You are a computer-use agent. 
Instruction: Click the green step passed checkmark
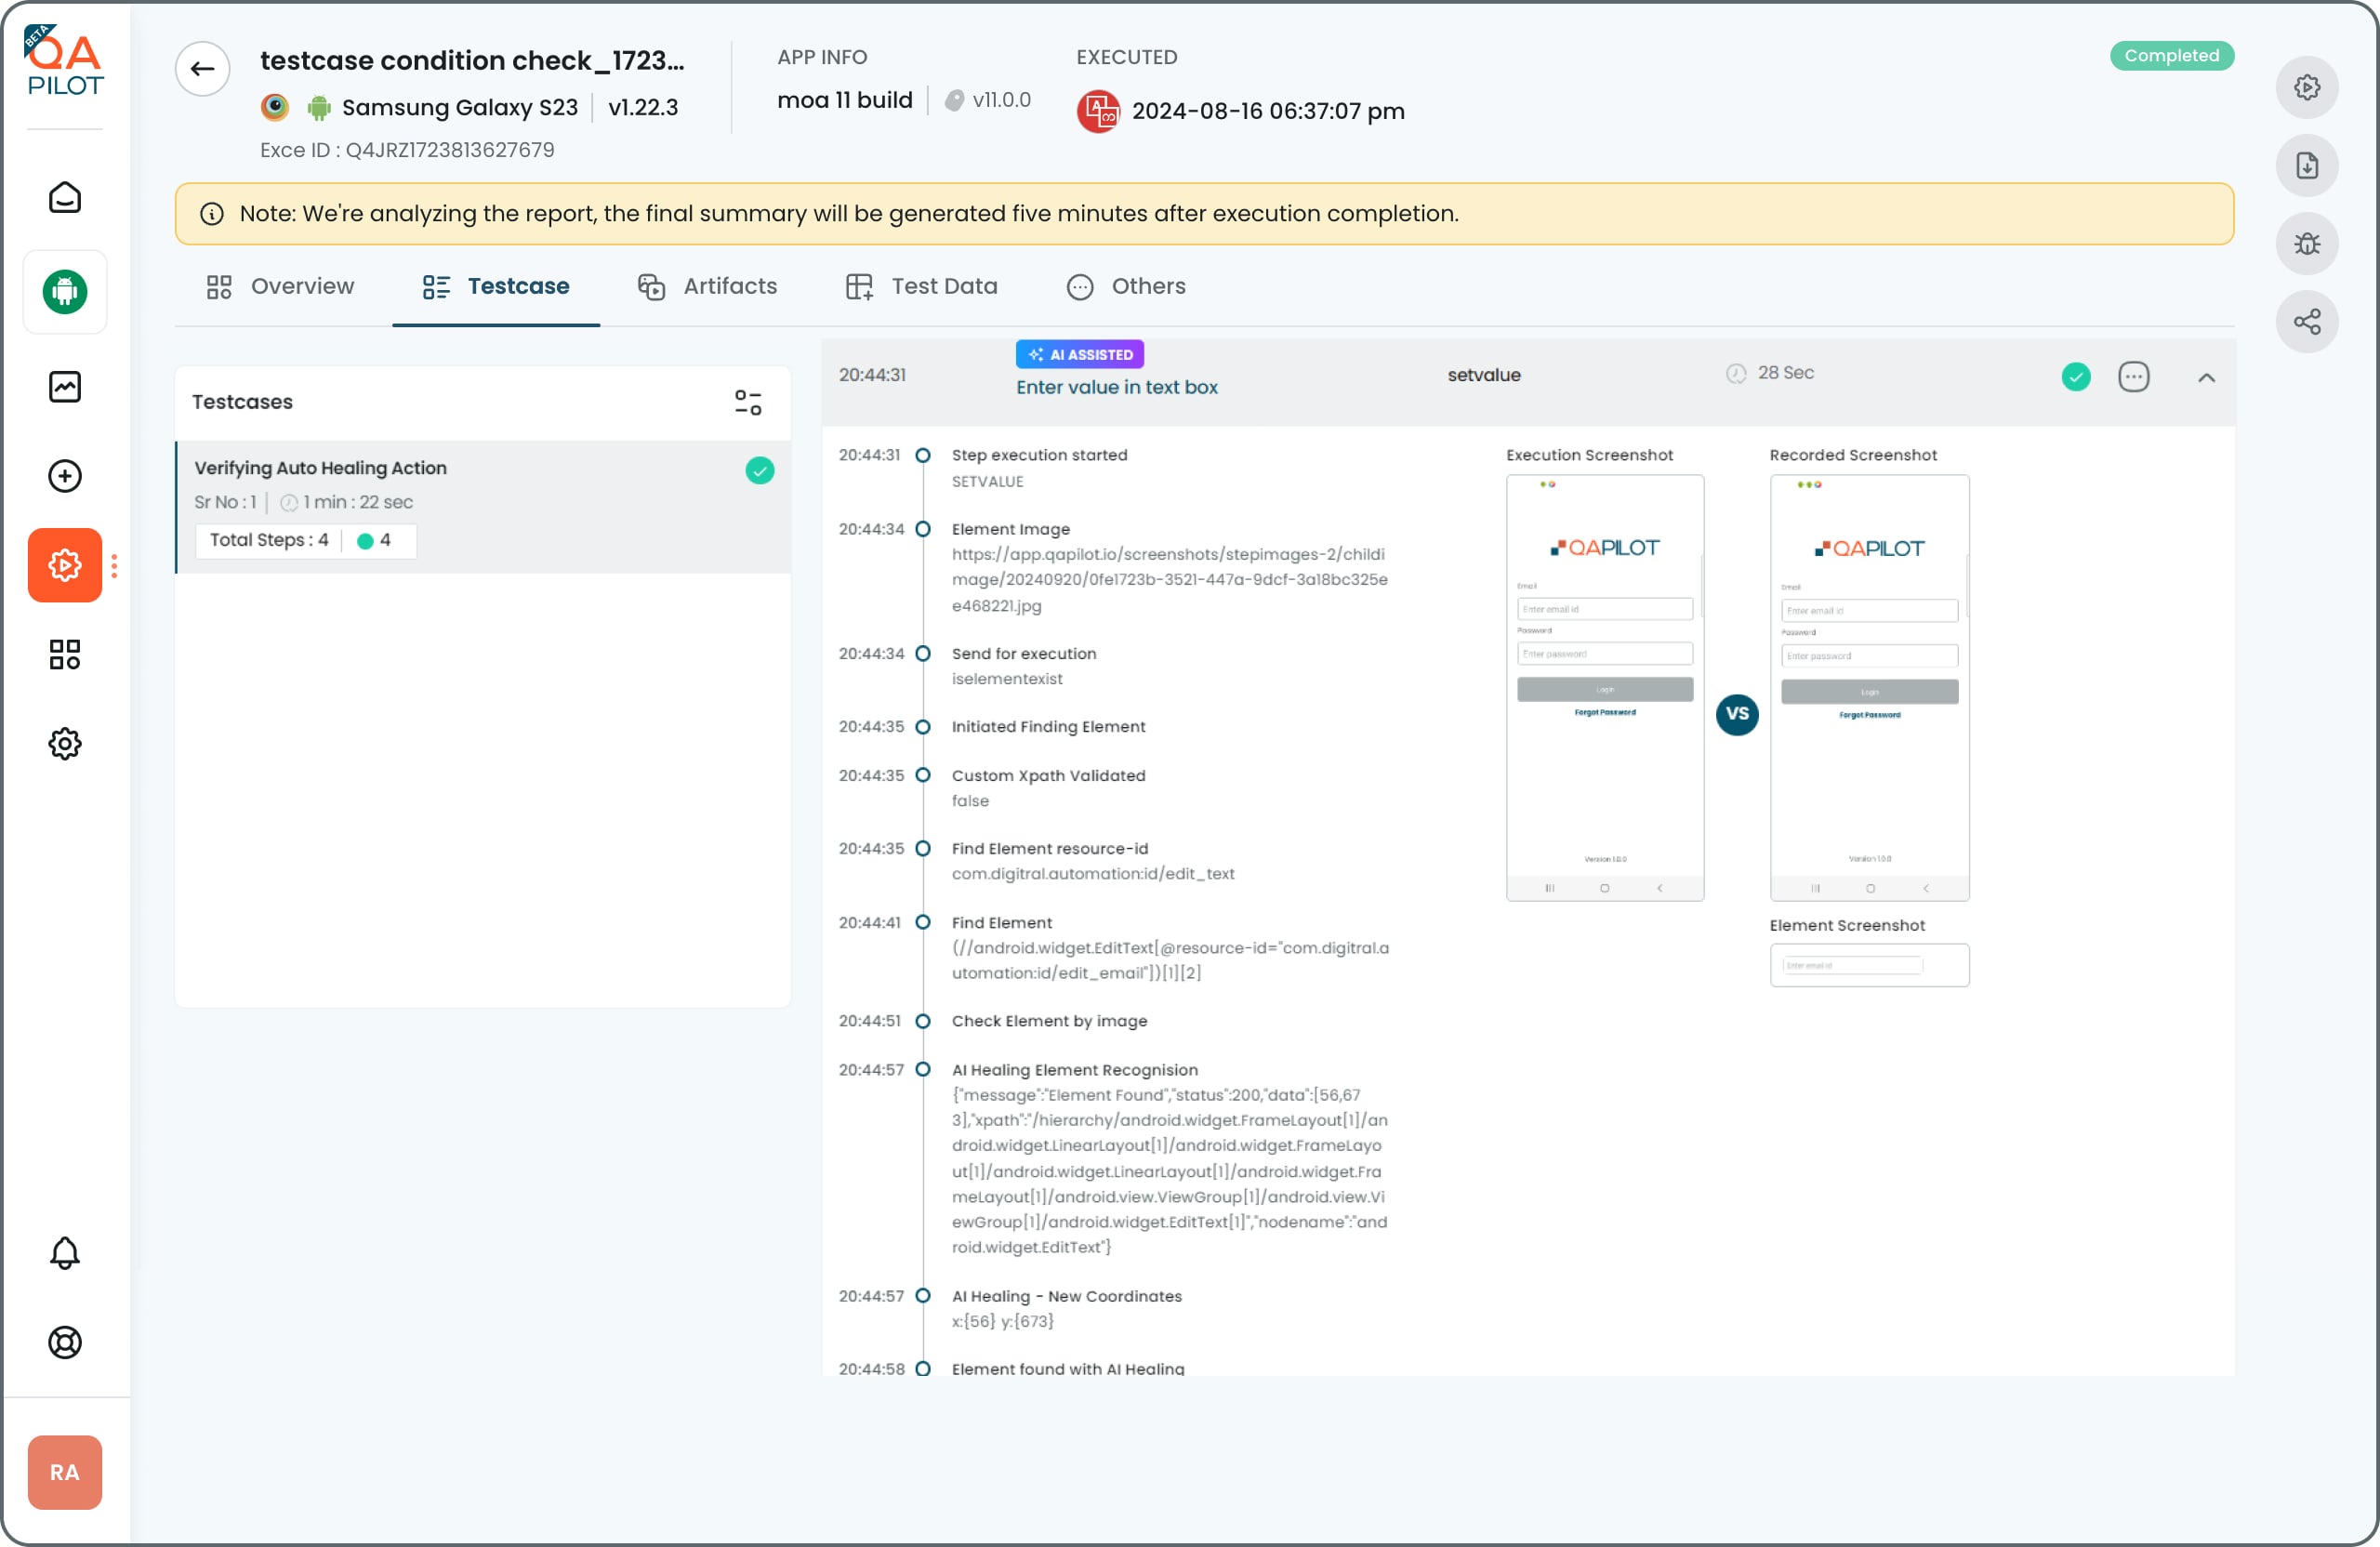point(2076,377)
